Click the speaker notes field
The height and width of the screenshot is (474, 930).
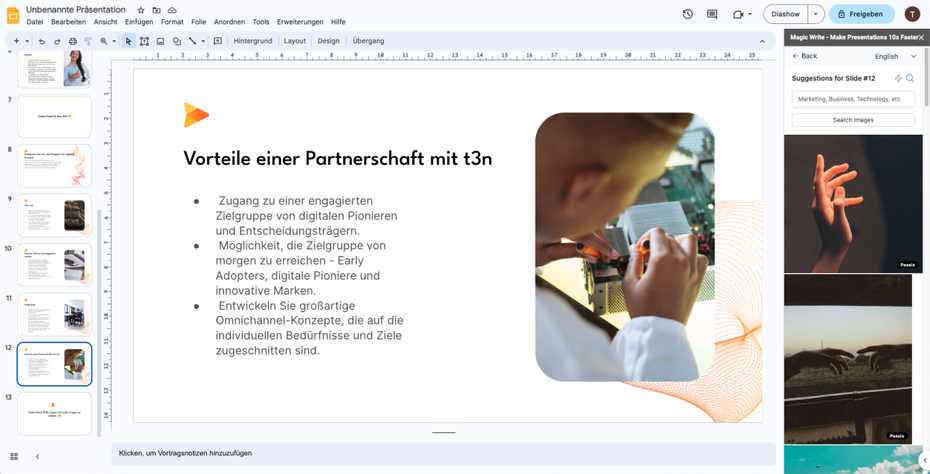443,453
